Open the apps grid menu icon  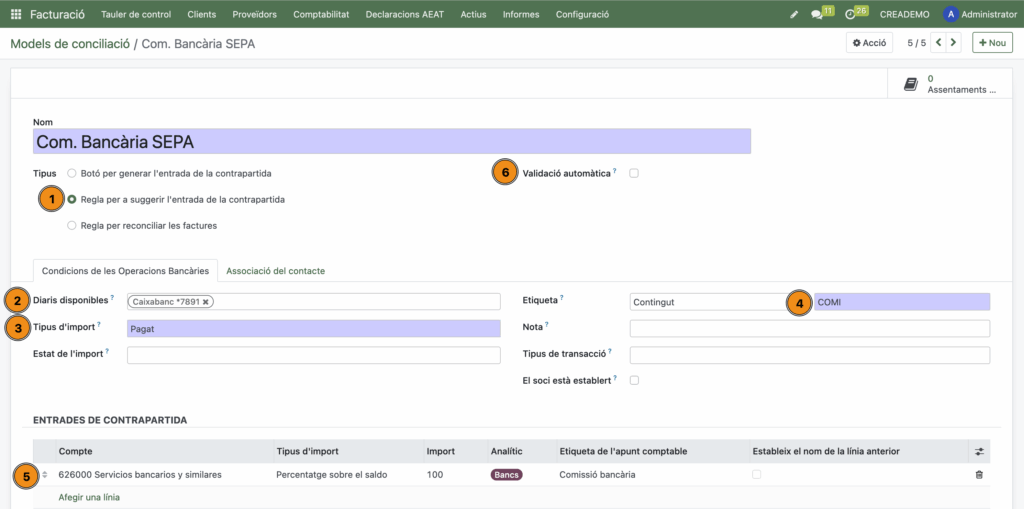15,14
